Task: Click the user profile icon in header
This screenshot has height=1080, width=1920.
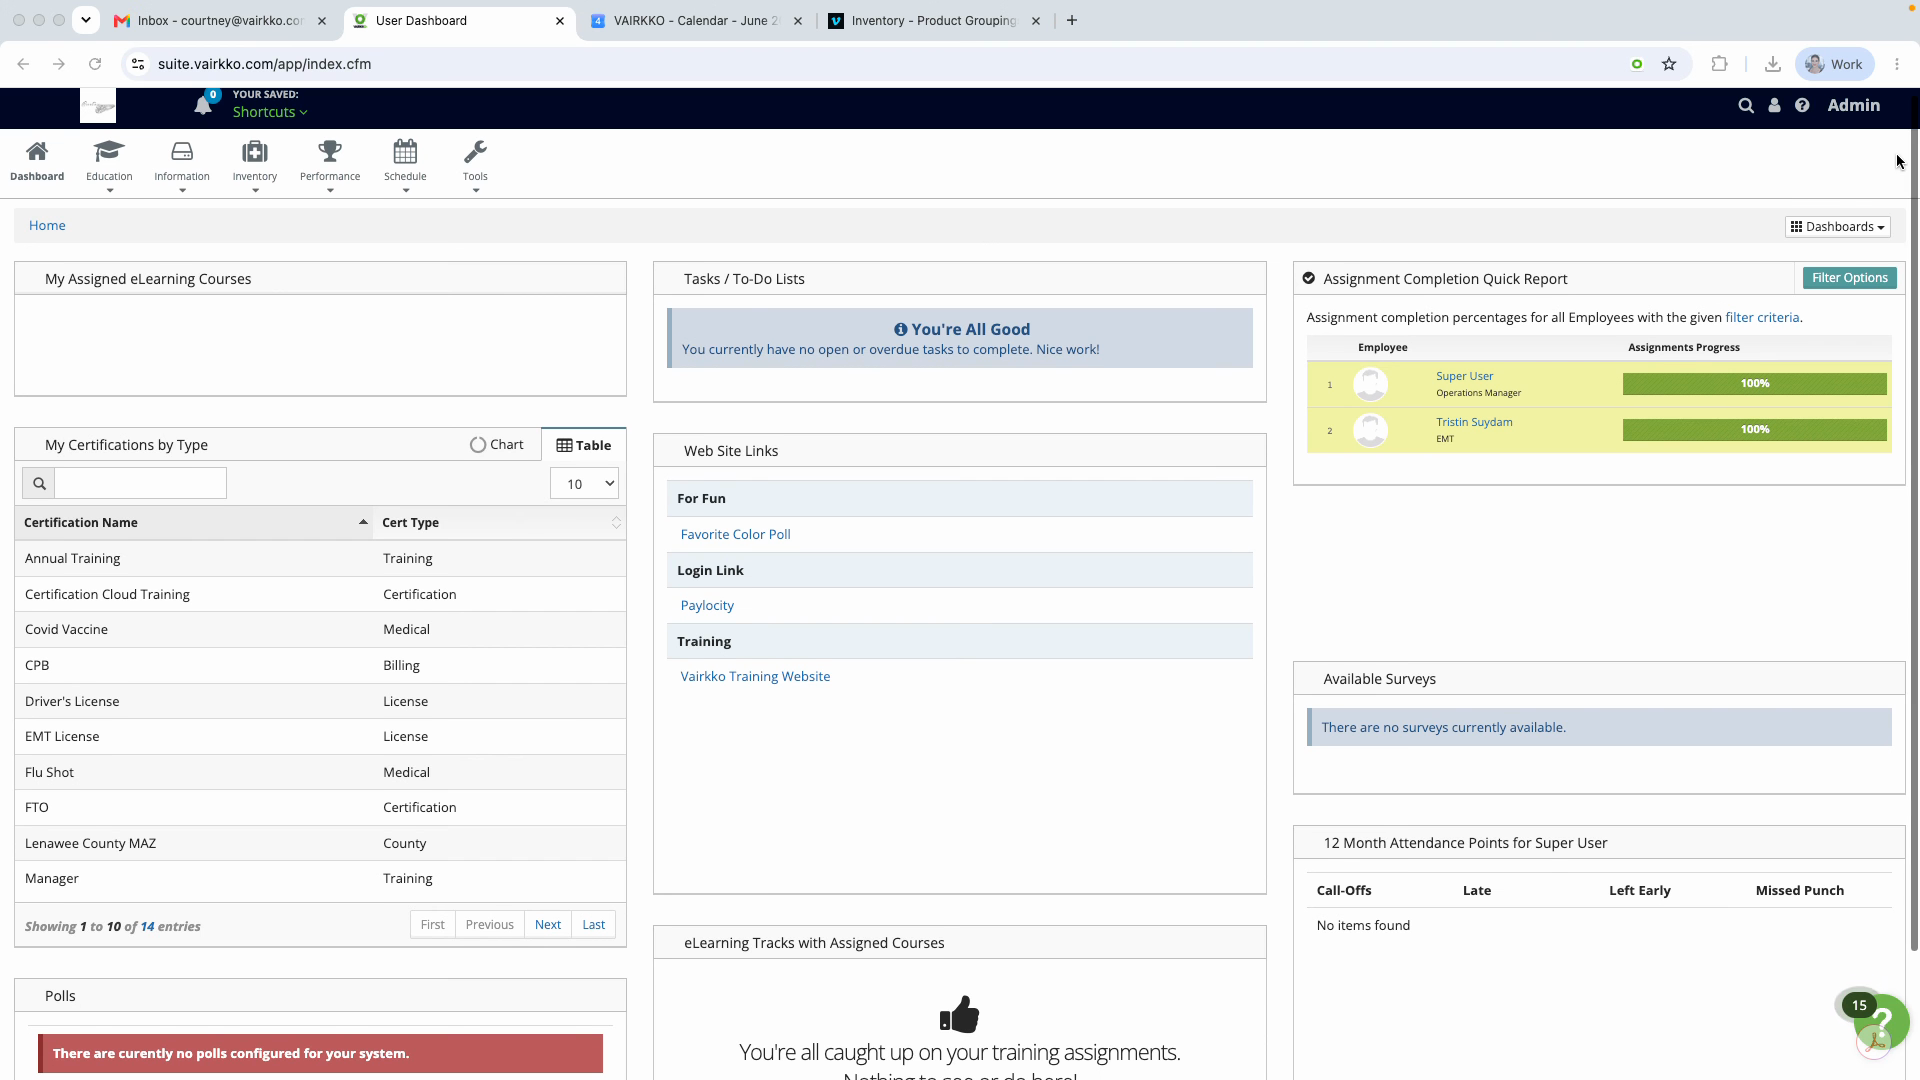Action: [x=1774, y=105]
